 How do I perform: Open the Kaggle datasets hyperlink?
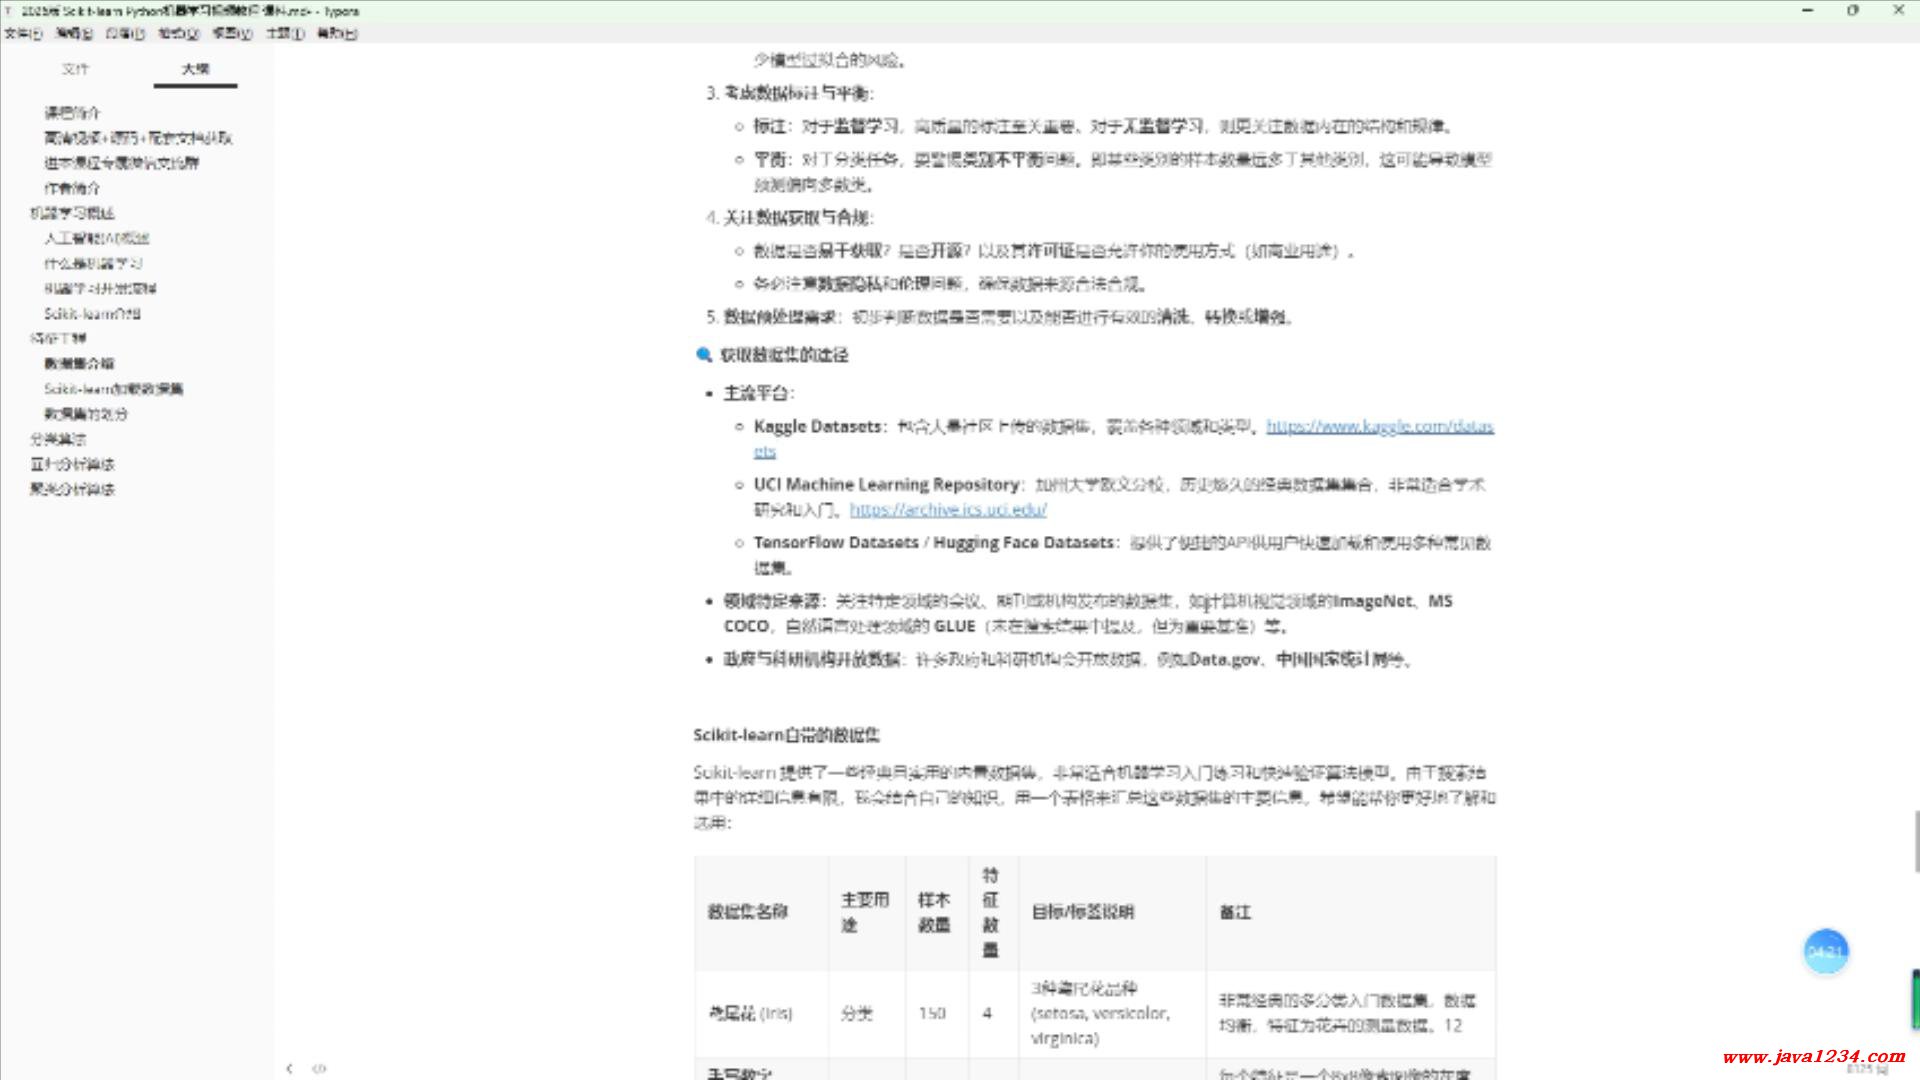(1379, 426)
